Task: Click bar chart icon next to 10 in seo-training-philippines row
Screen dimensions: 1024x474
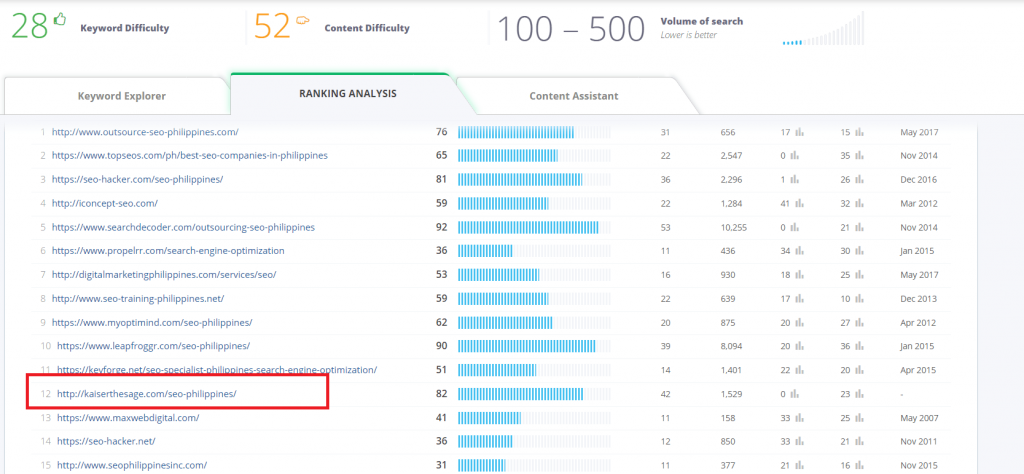Action: point(859,298)
